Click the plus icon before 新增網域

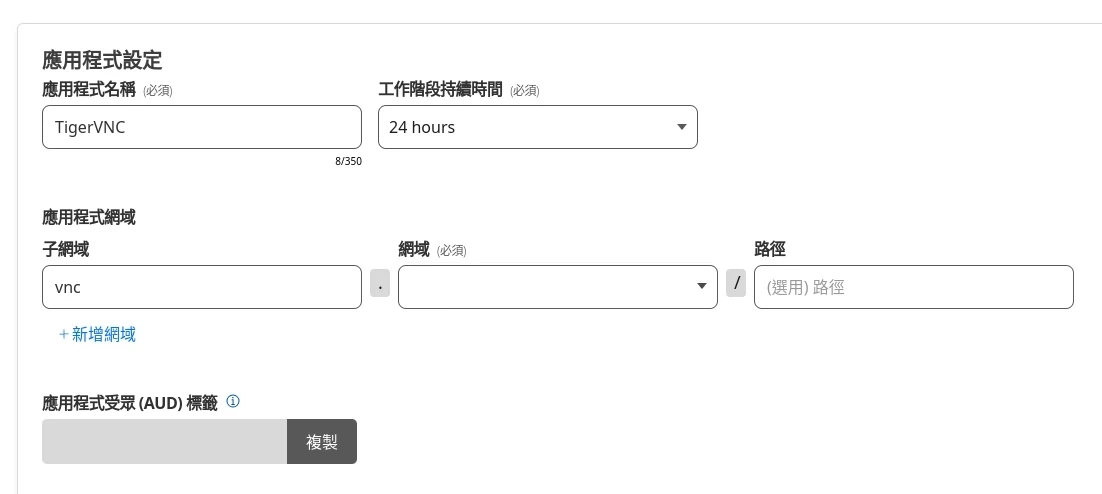(x=63, y=335)
